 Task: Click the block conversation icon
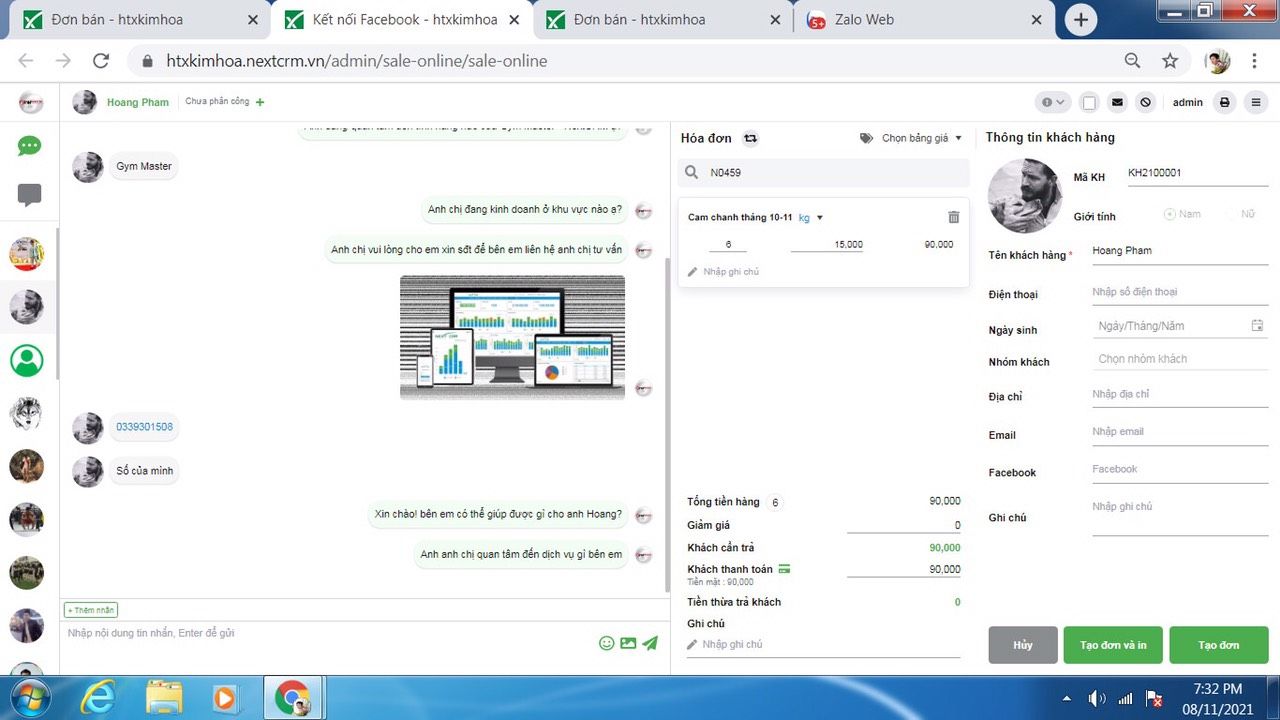[x=1146, y=102]
